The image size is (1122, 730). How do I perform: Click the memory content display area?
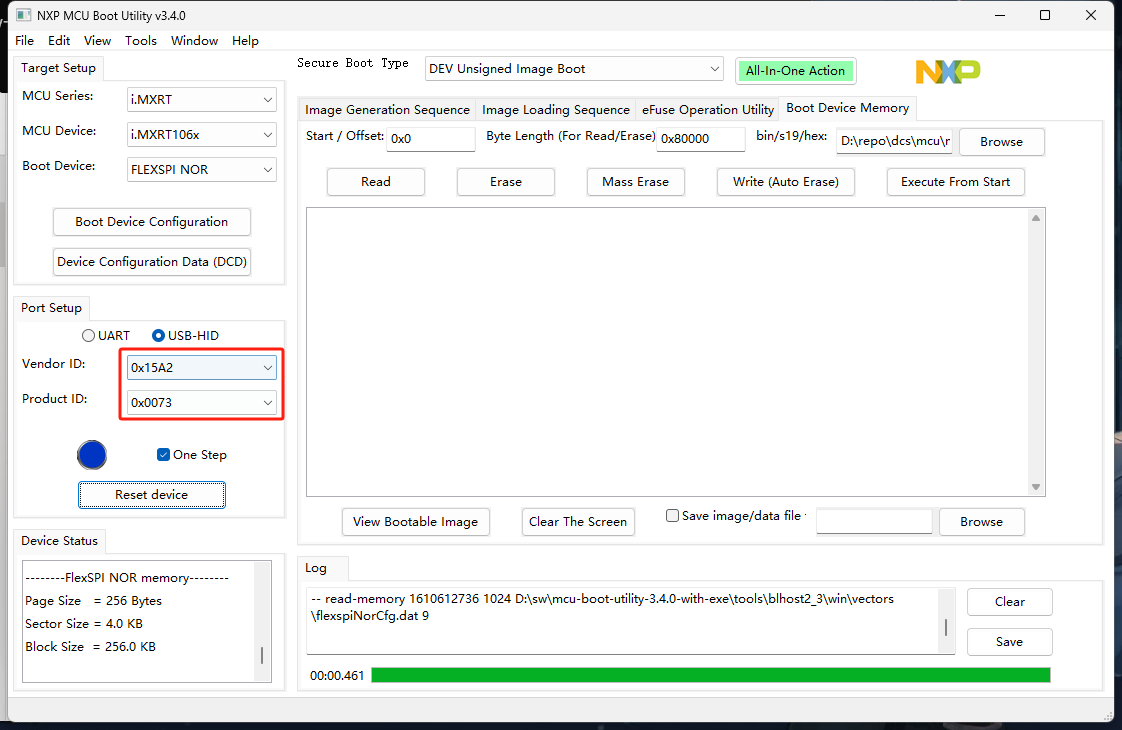point(667,352)
